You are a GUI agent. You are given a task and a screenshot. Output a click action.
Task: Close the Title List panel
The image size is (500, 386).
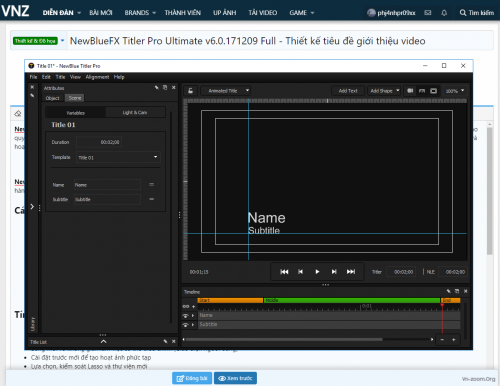pos(174,342)
